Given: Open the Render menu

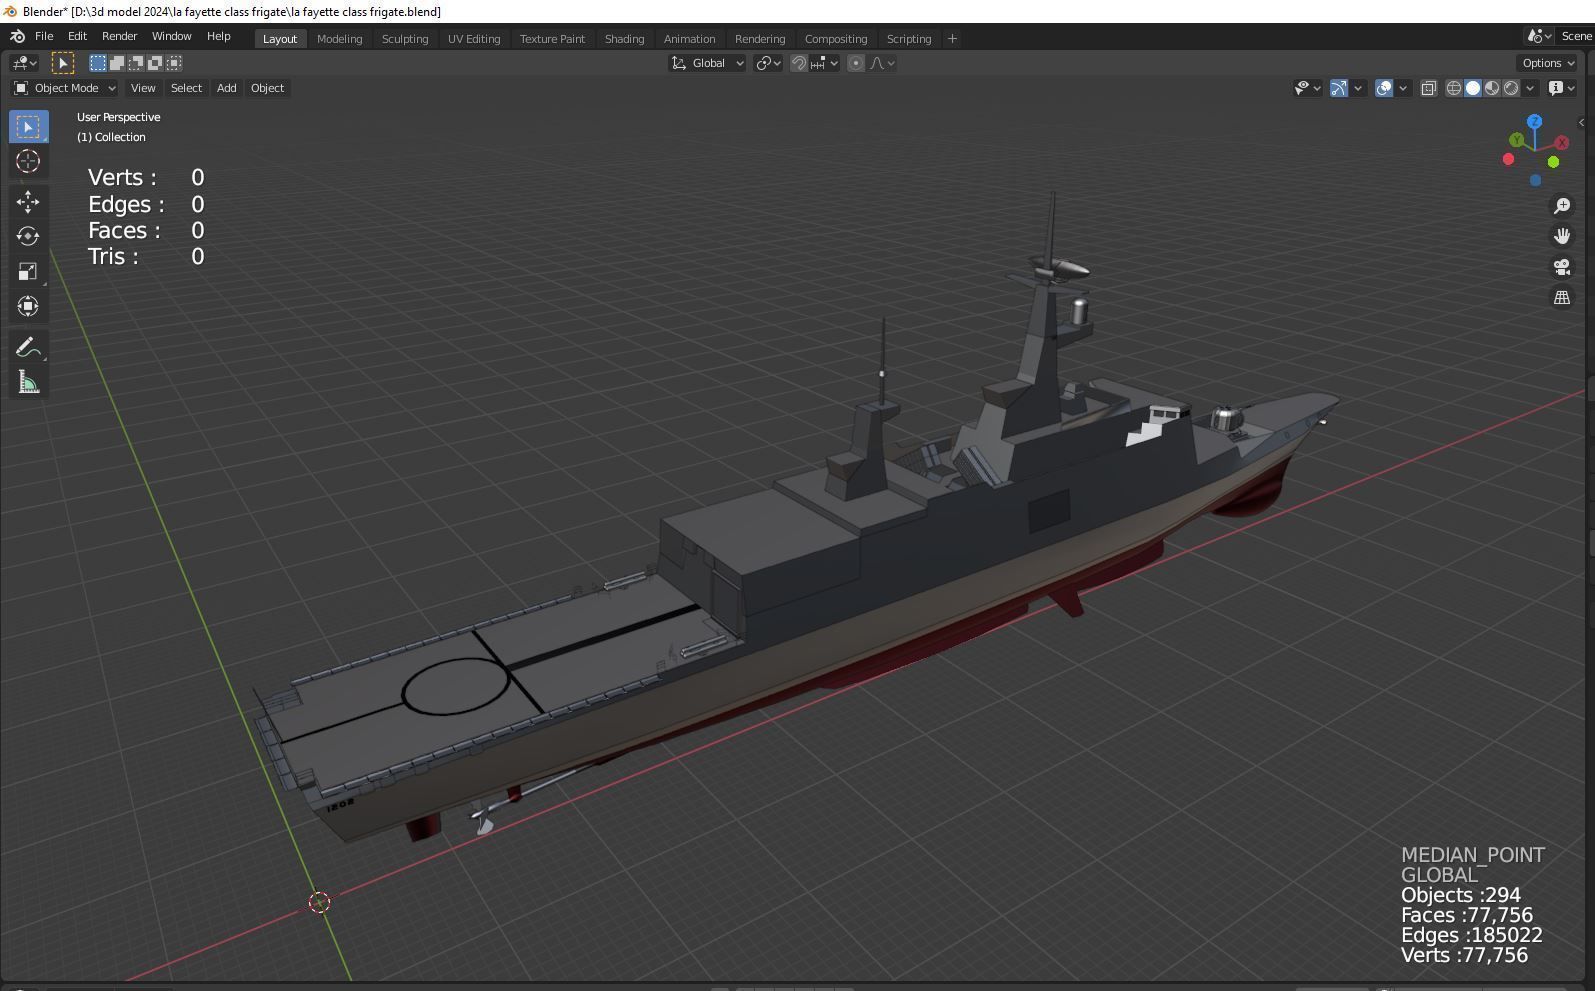Looking at the screenshot, I should coord(119,36).
